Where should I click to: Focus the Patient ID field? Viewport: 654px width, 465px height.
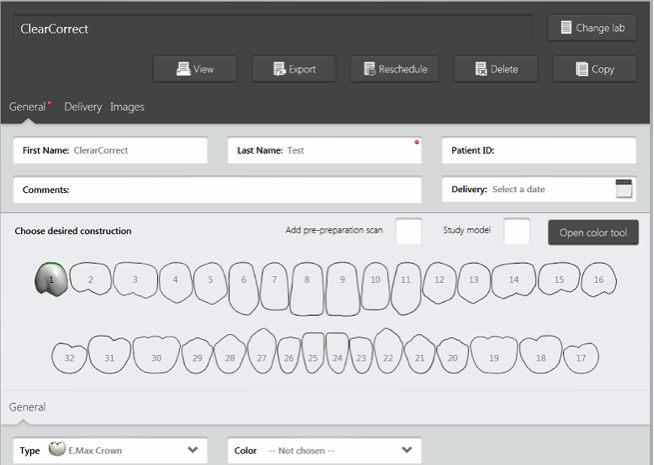click(x=539, y=150)
